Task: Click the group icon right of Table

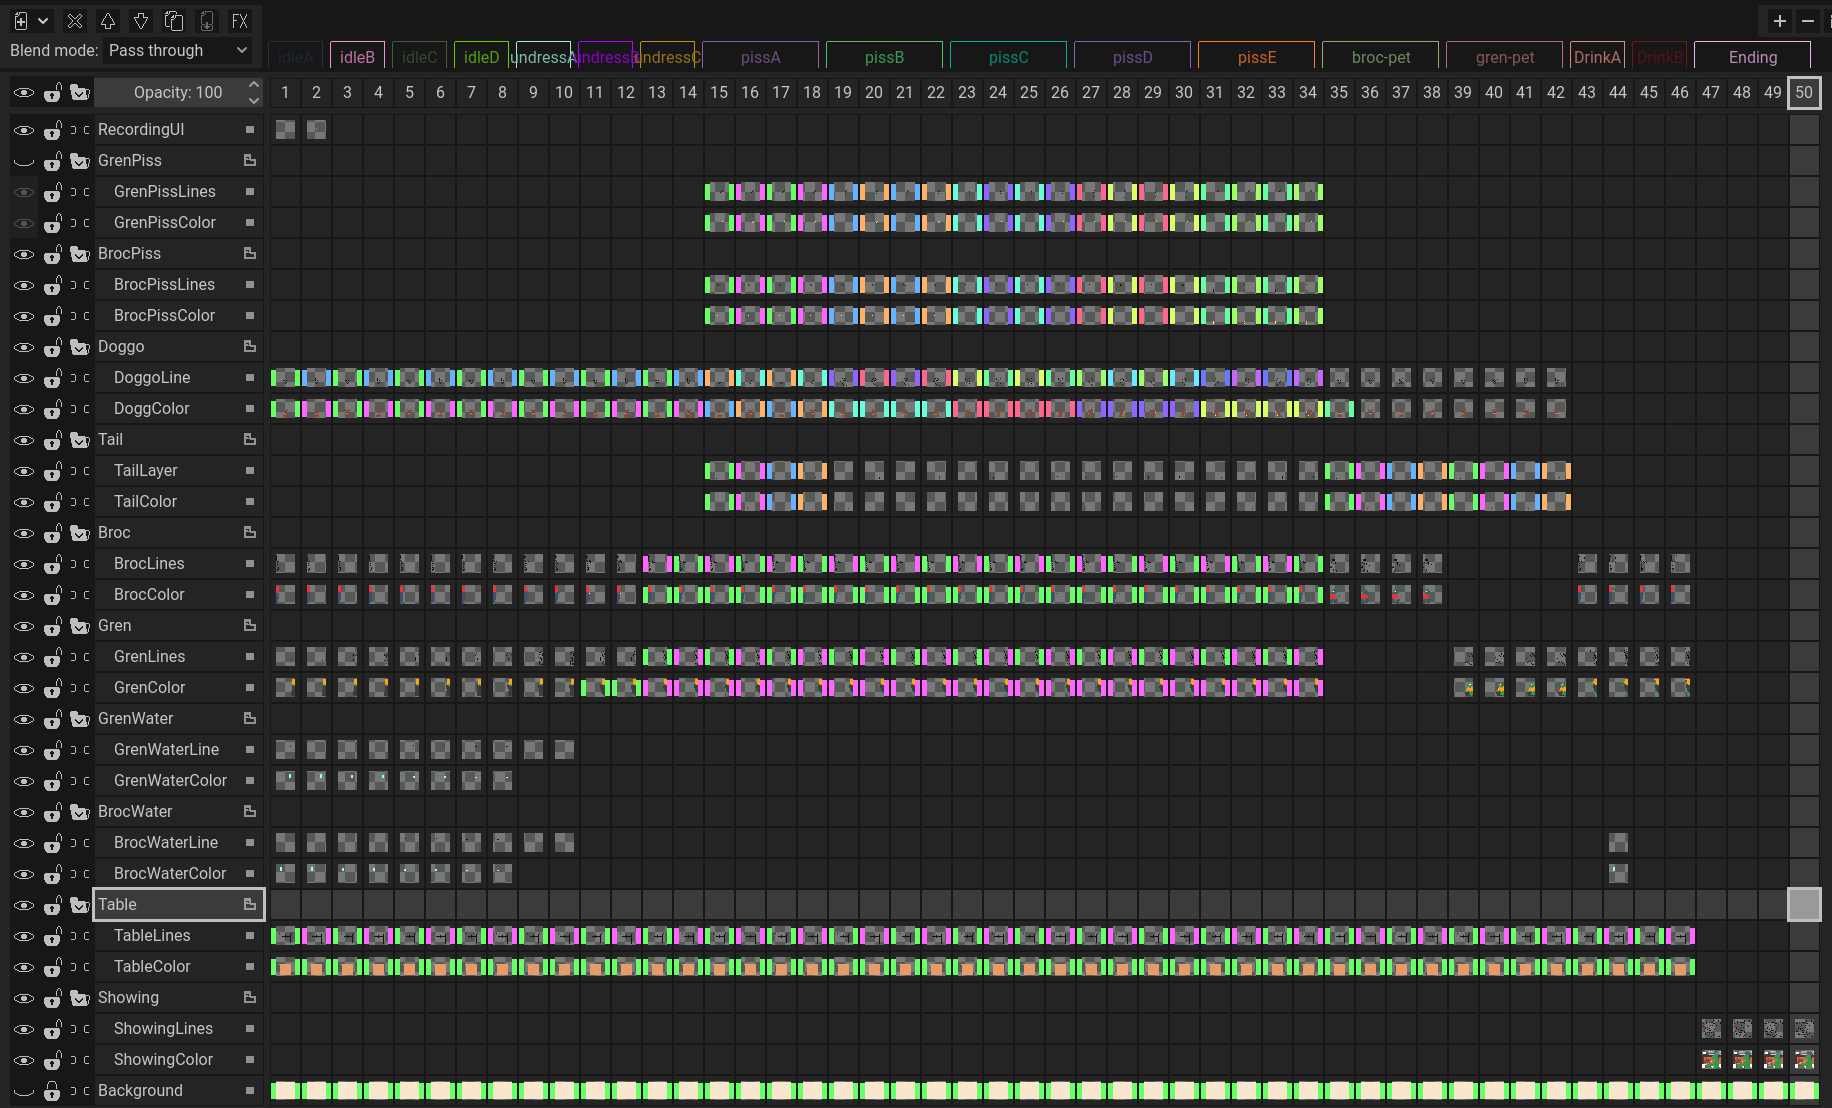Action: click(x=250, y=905)
